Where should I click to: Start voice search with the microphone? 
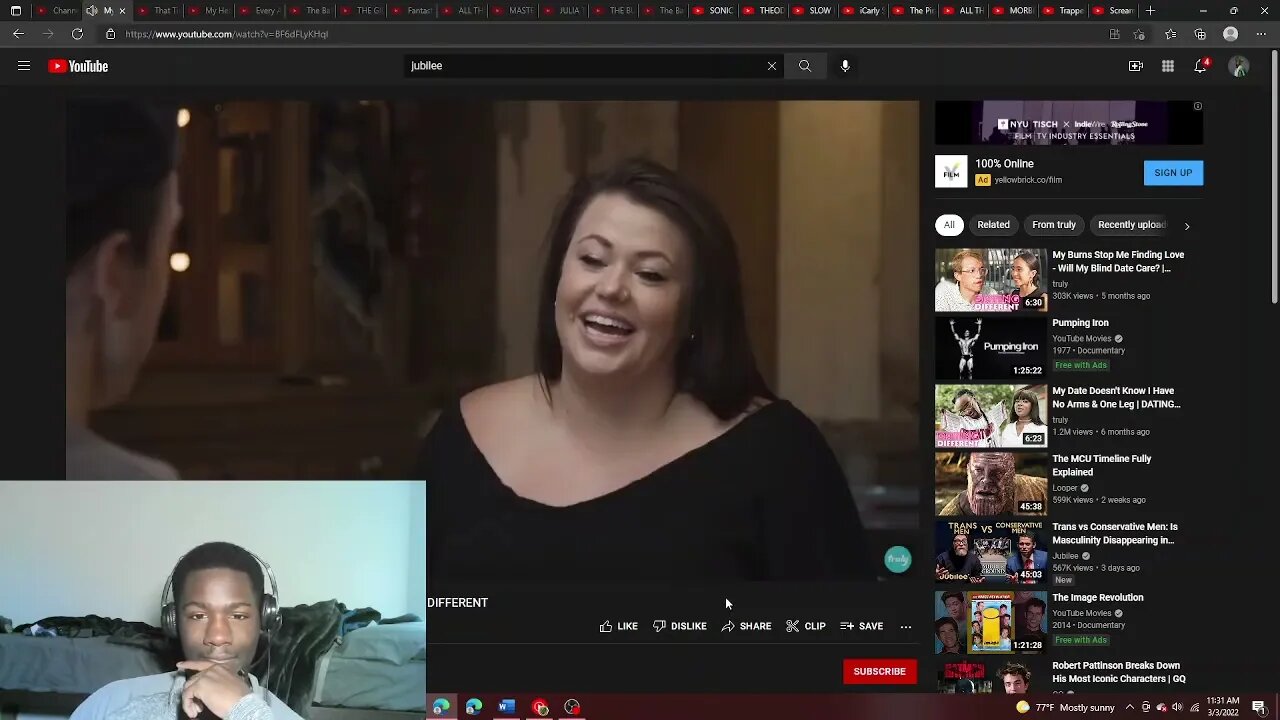pyautogui.click(x=845, y=66)
